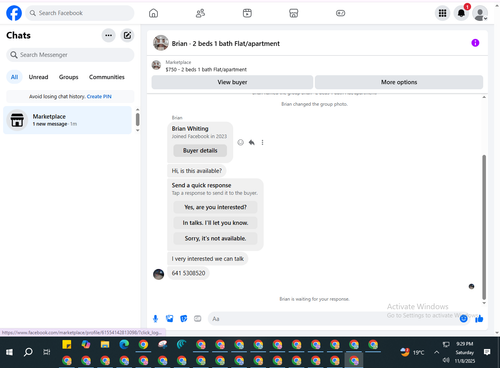Click the '641 5308520' message

coord(188,273)
